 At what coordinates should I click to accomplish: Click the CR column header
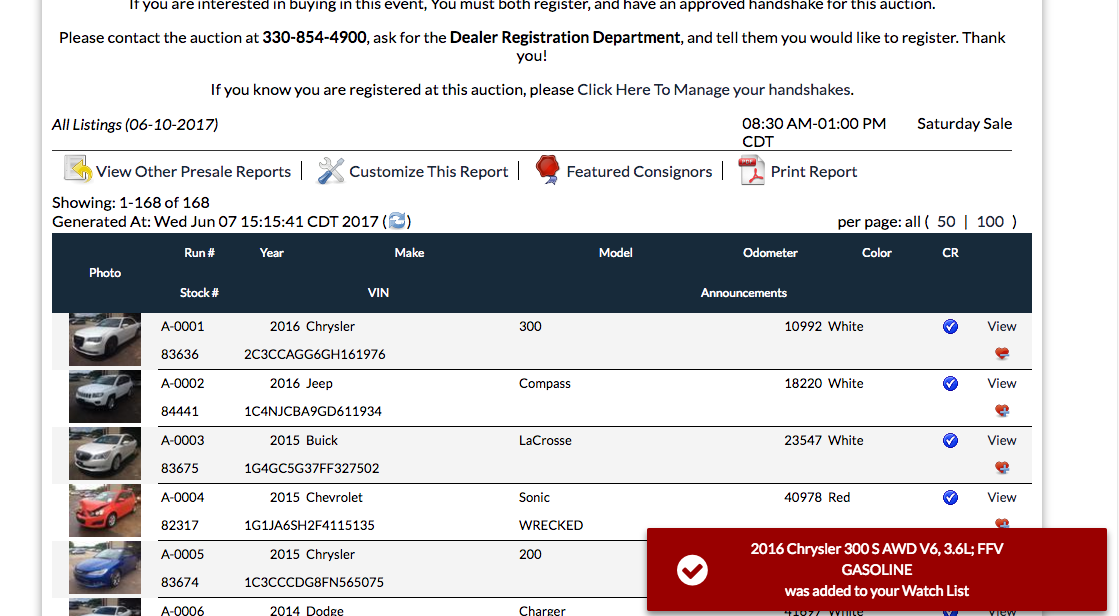pyautogui.click(x=950, y=253)
